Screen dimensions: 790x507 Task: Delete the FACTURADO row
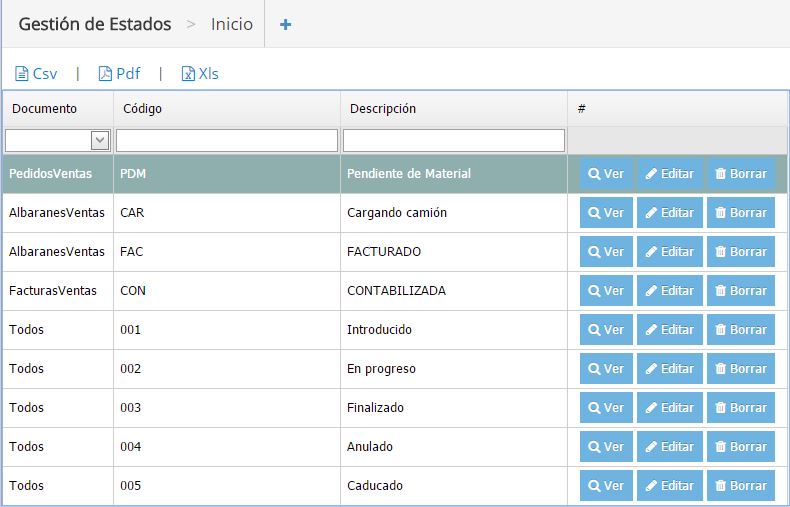[741, 251]
